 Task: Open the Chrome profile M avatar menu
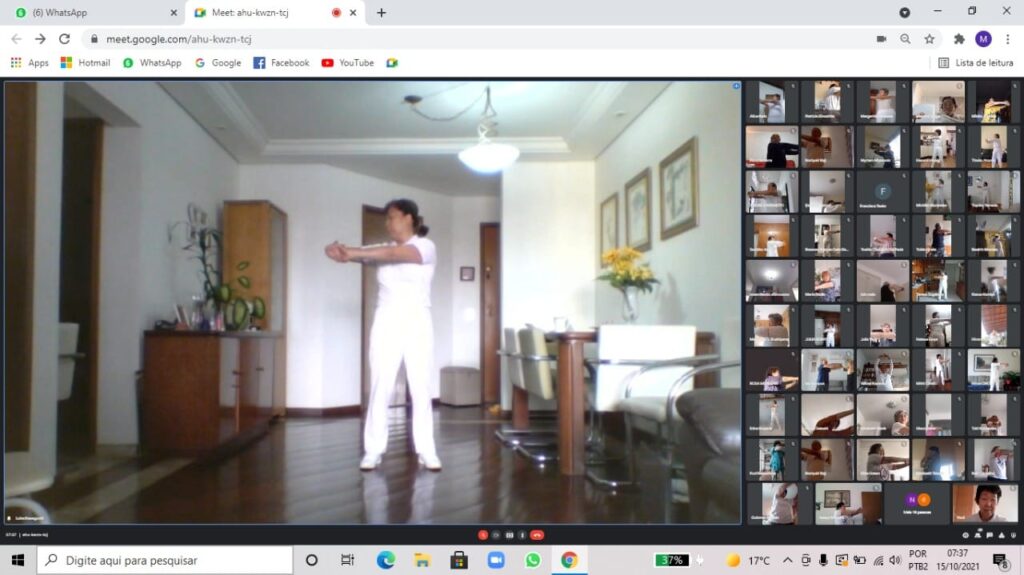tap(983, 39)
